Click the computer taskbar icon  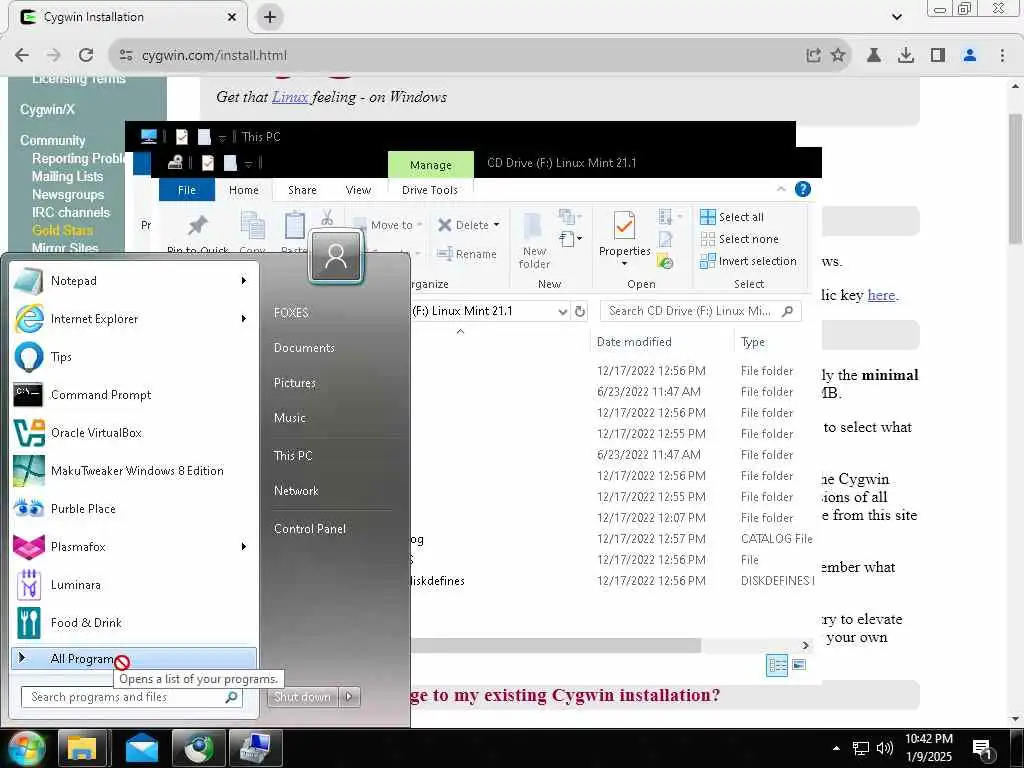click(255, 748)
